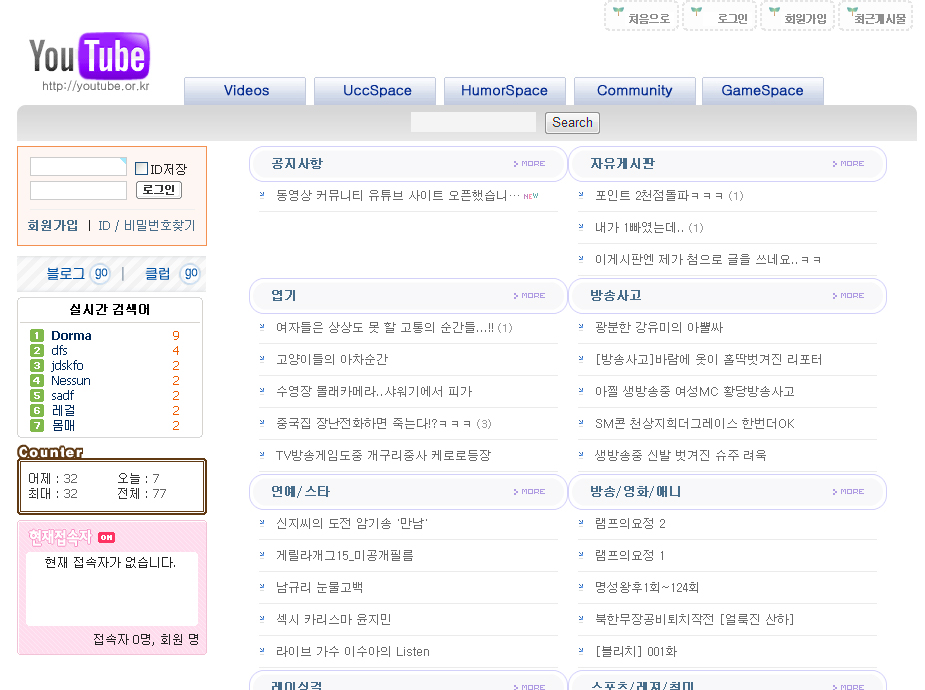The width and height of the screenshot is (925, 690).
Task: Open the 회원가입 button in top bar
Action: [x=797, y=17]
